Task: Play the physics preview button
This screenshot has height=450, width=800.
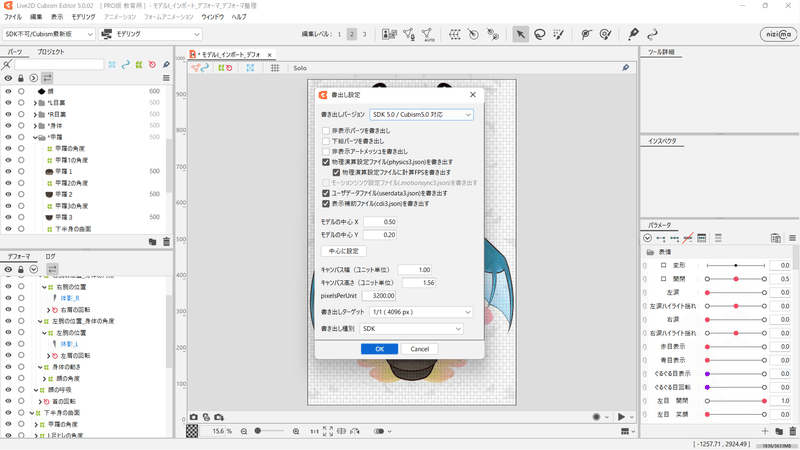Action: coord(621,417)
